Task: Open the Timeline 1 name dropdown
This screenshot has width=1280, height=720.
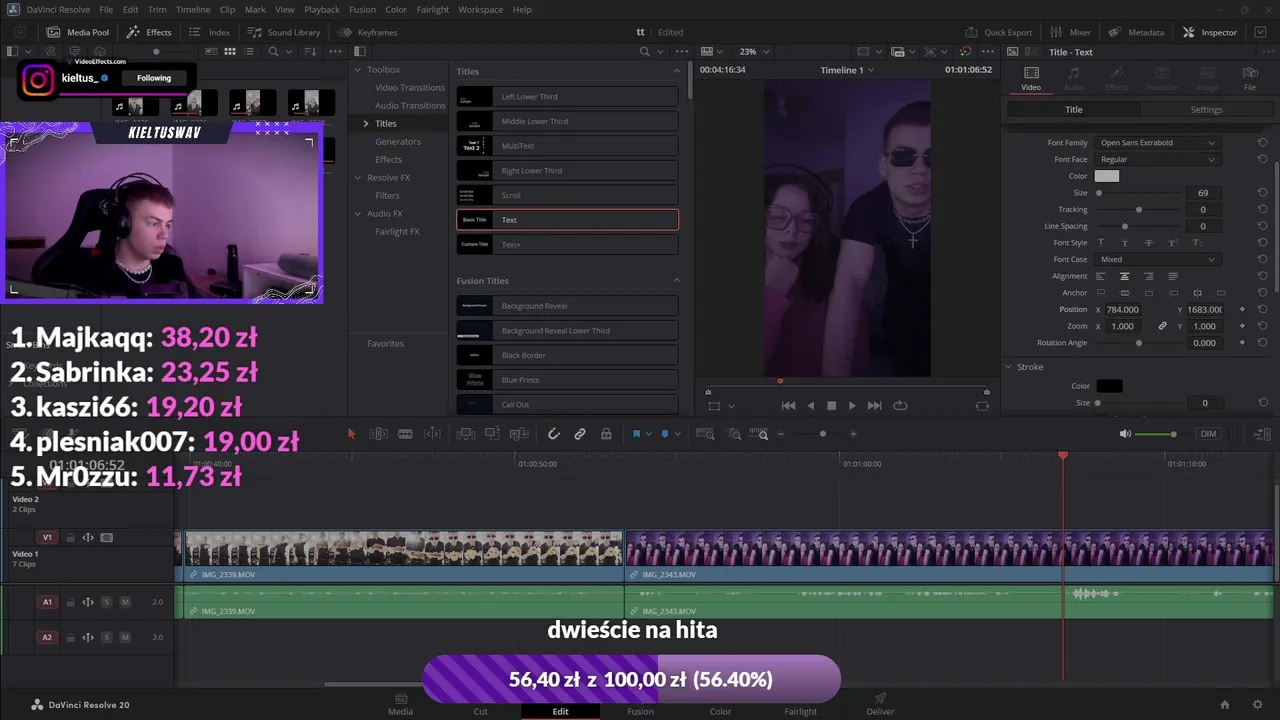Action: click(x=847, y=70)
